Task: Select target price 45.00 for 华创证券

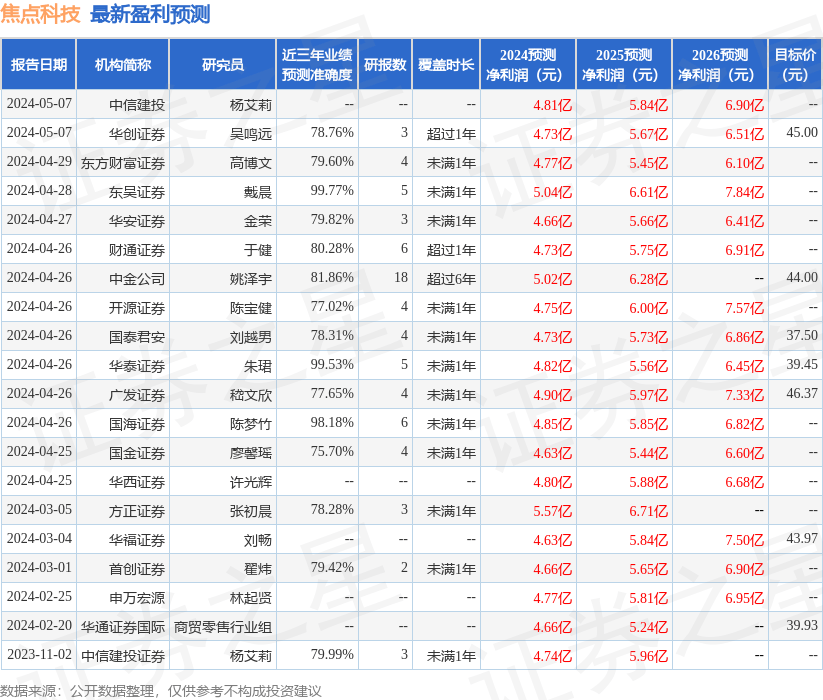Action: point(802,133)
